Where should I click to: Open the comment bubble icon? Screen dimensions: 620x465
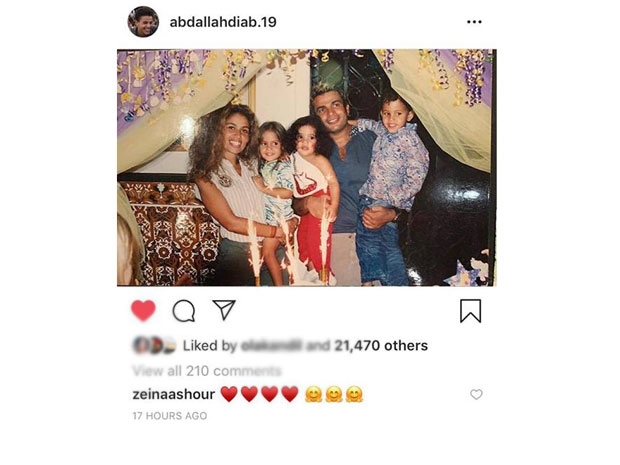tap(184, 311)
